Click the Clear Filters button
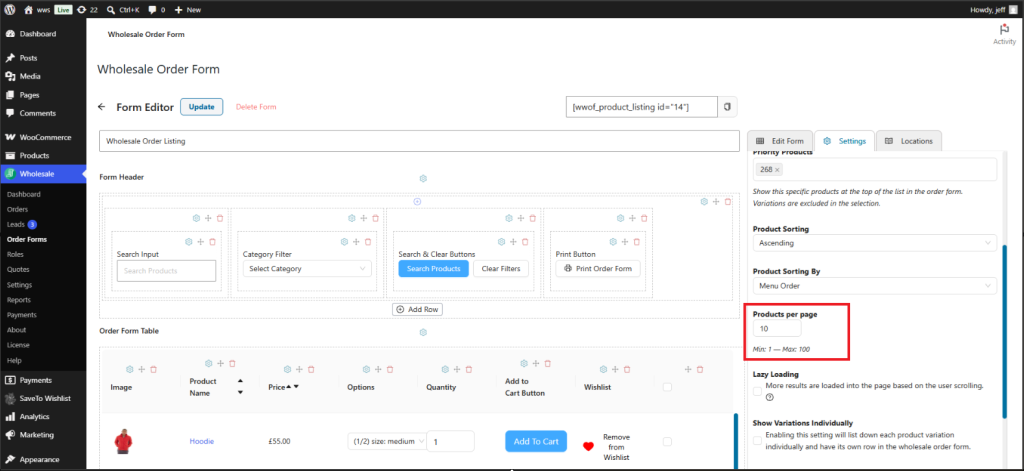This screenshot has width=1024, height=471. [x=501, y=268]
